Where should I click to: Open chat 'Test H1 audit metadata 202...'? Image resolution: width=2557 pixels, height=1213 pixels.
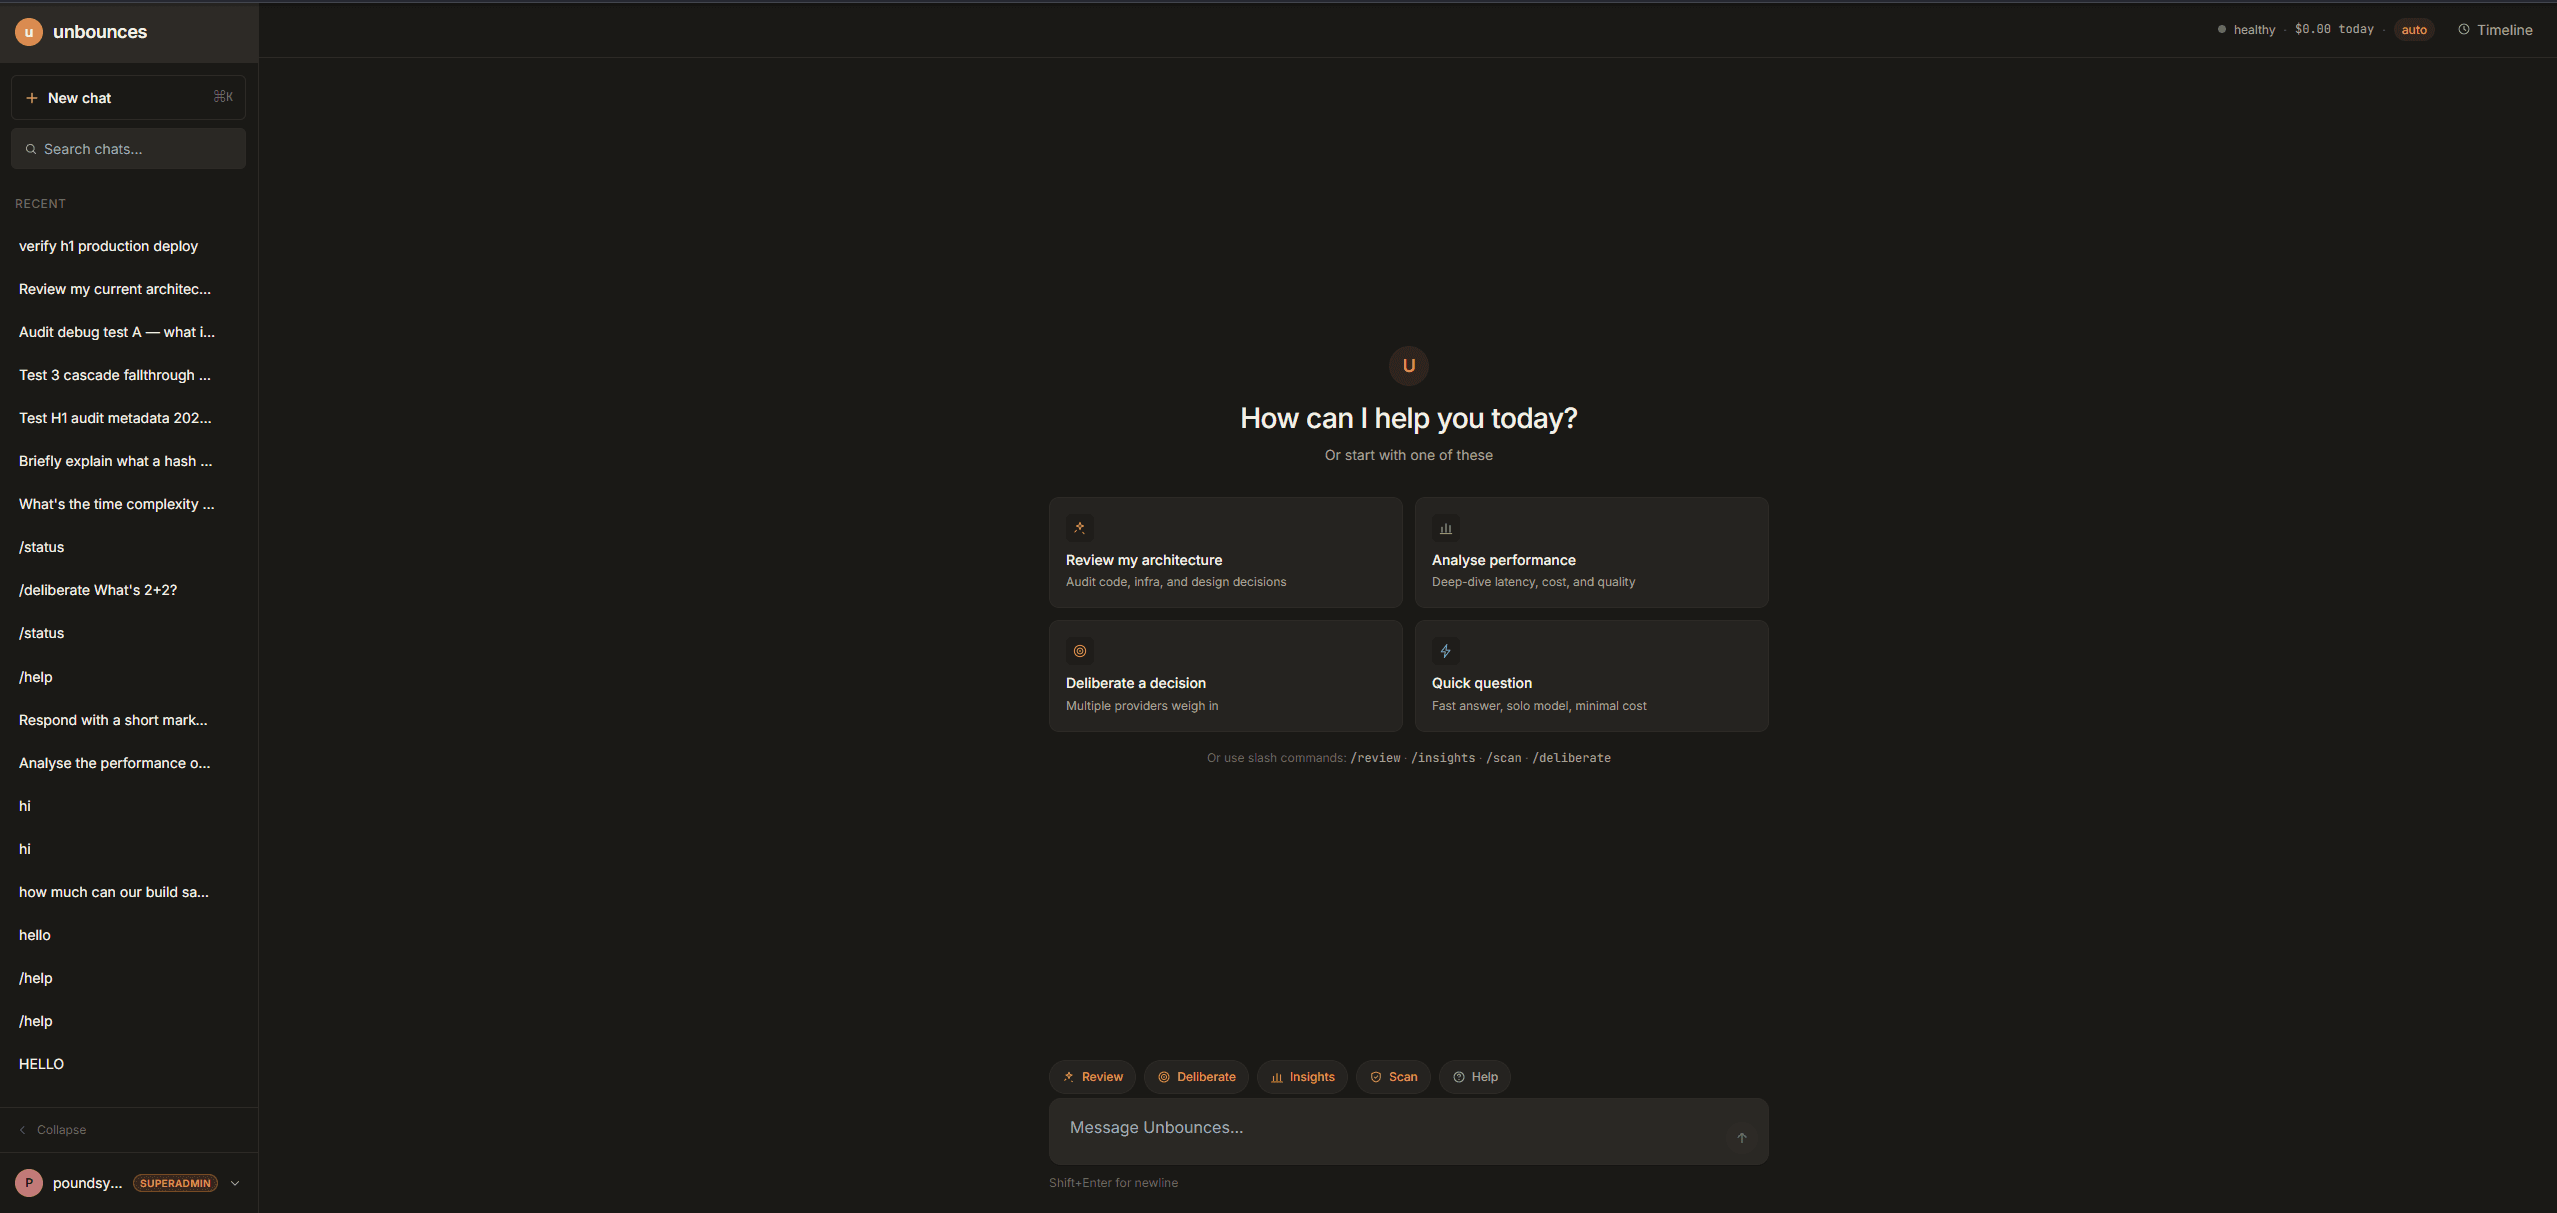128,418
